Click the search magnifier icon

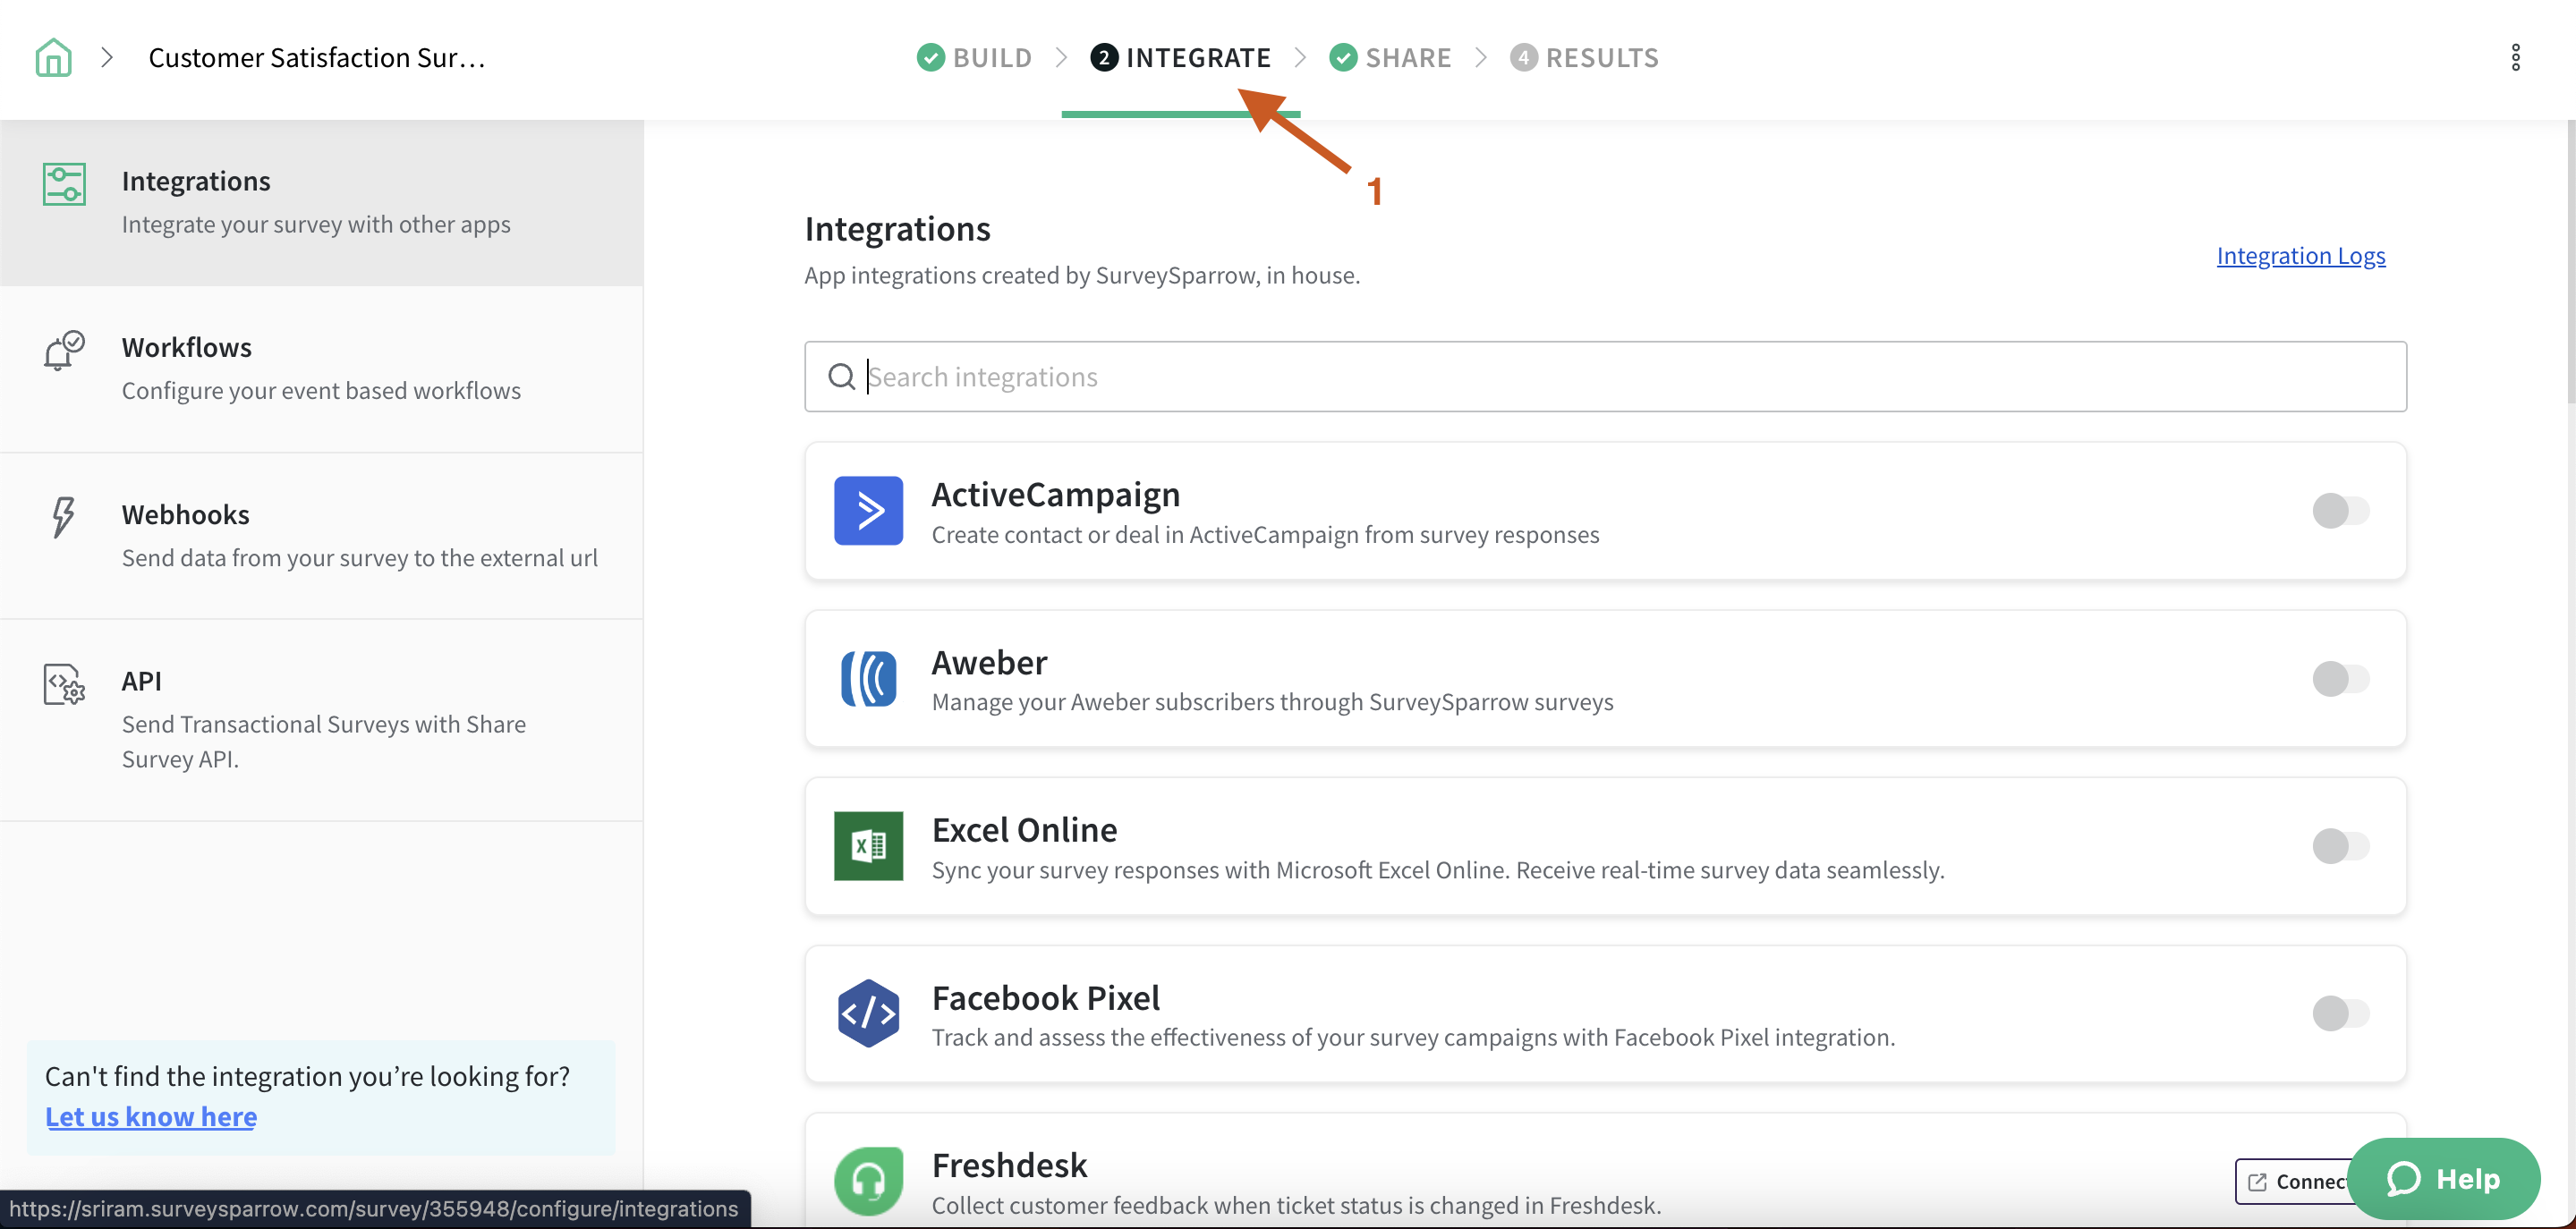[x=841, y=376]
